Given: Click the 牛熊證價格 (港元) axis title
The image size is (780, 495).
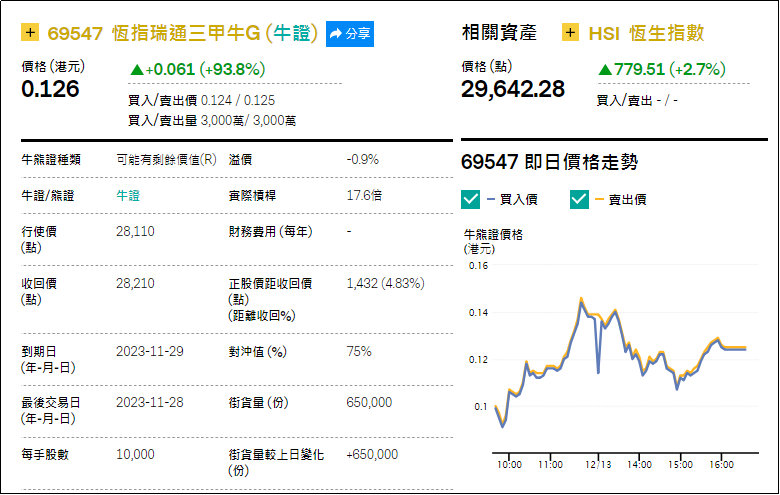Looking at the screenshot, I should pyautogui.click(x=493, y=242).
